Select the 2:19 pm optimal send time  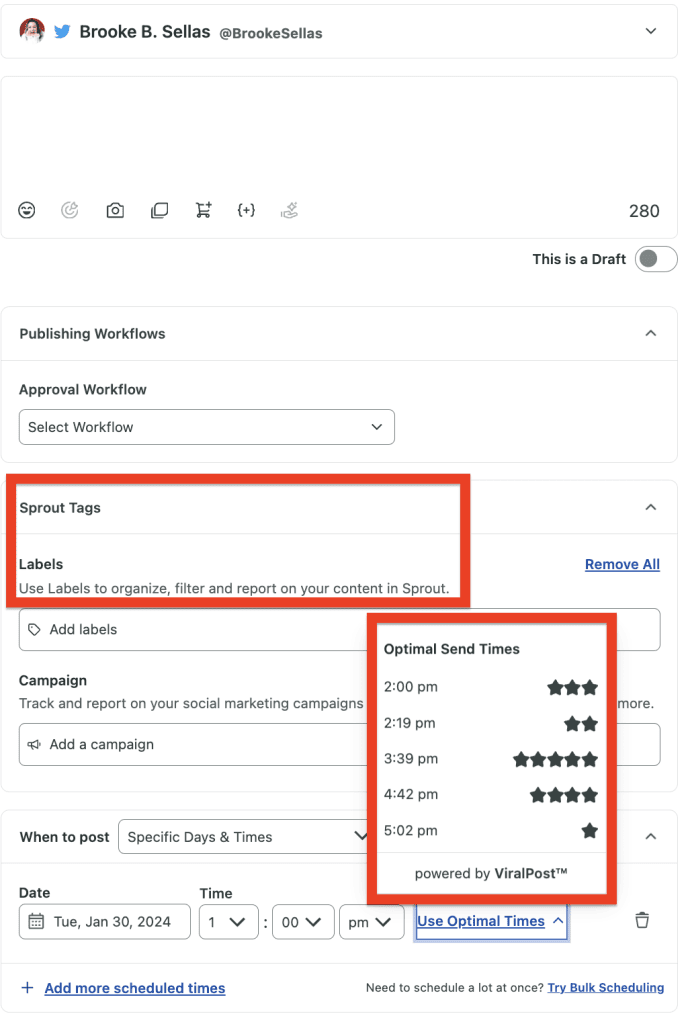pos(491,723)
